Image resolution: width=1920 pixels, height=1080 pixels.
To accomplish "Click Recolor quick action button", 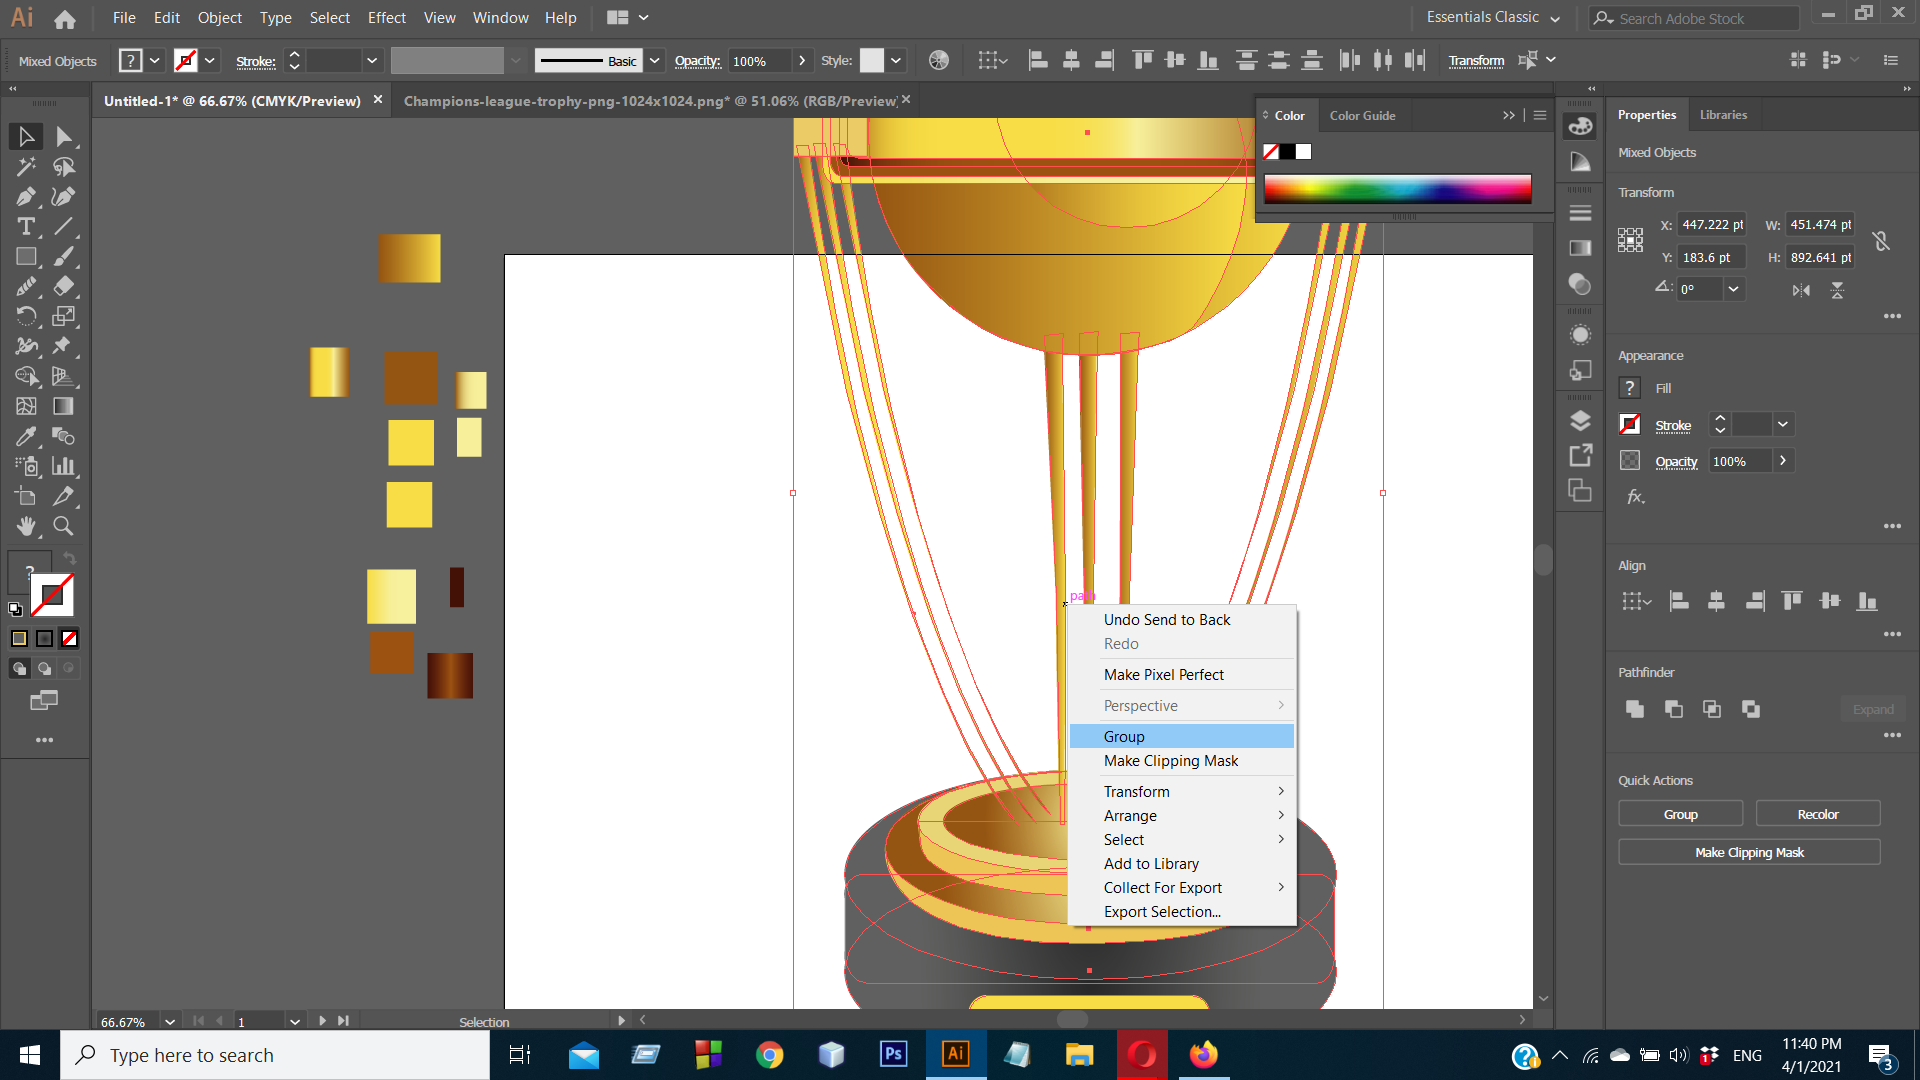I will (1817, 814).
